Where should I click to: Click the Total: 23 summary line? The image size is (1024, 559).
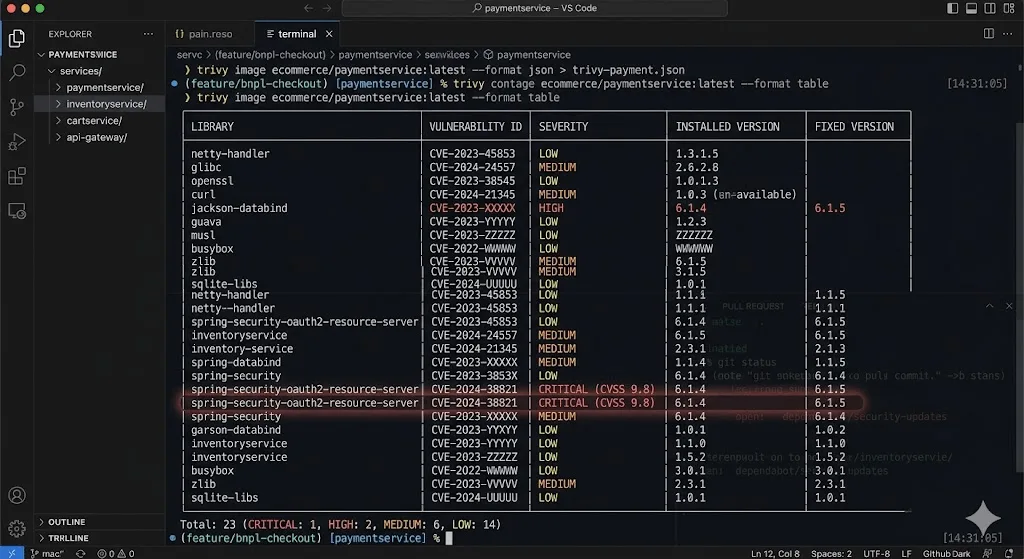pos(340,524)
